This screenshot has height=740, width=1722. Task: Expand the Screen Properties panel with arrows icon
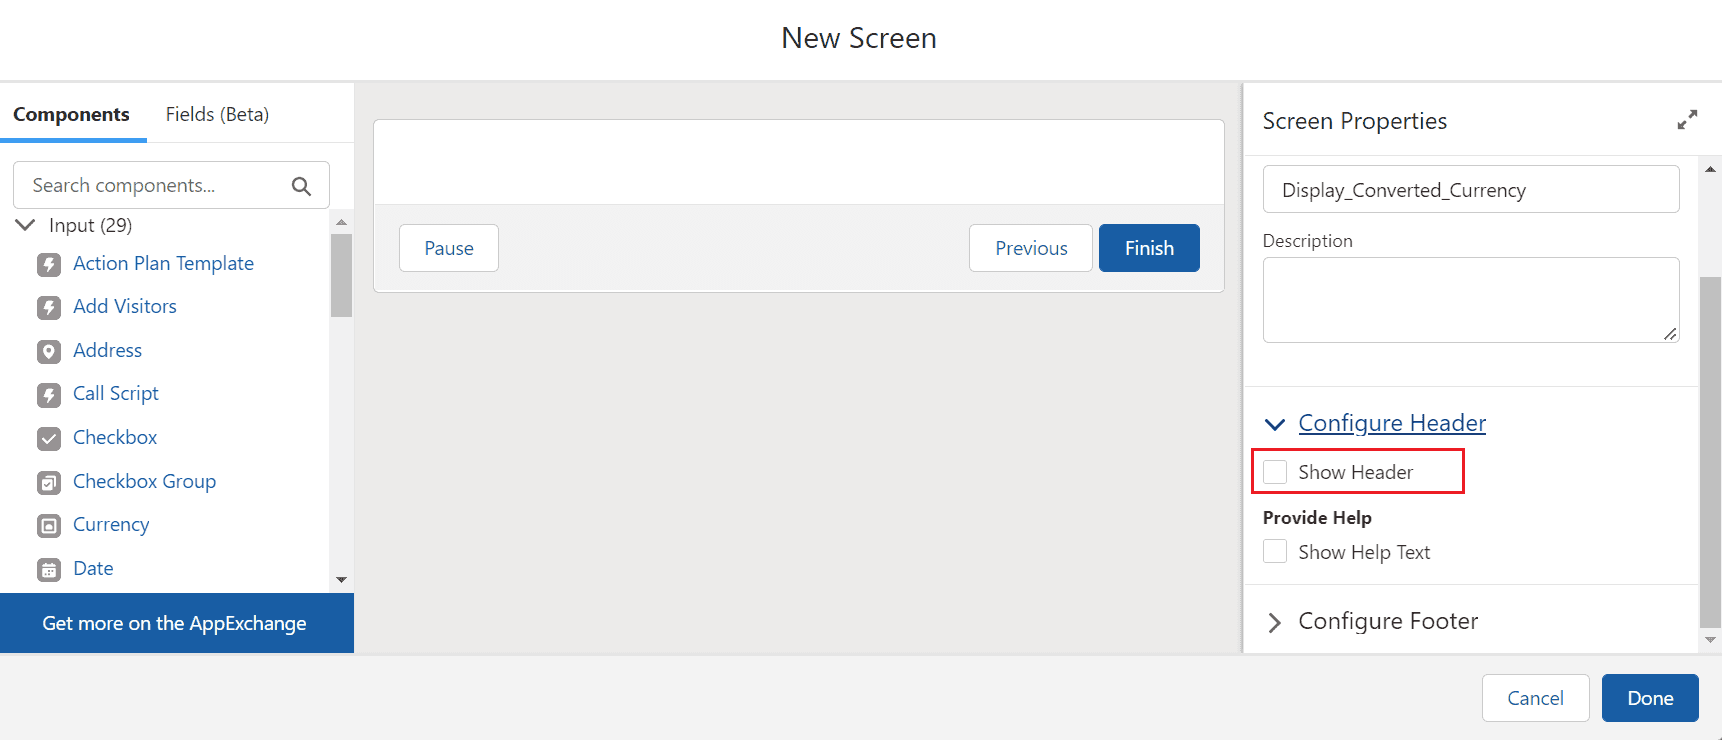click(x=1687, y=120)
